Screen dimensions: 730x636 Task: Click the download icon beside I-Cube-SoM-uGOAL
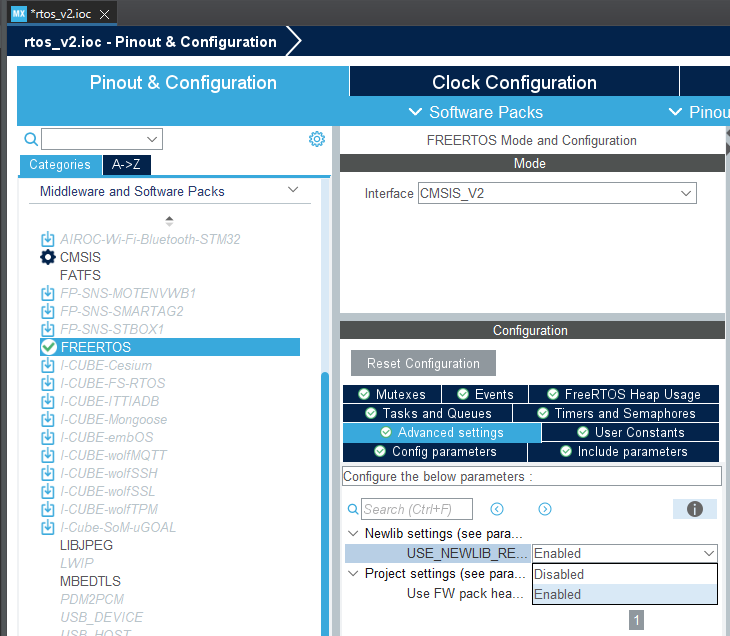click(47, 528)
